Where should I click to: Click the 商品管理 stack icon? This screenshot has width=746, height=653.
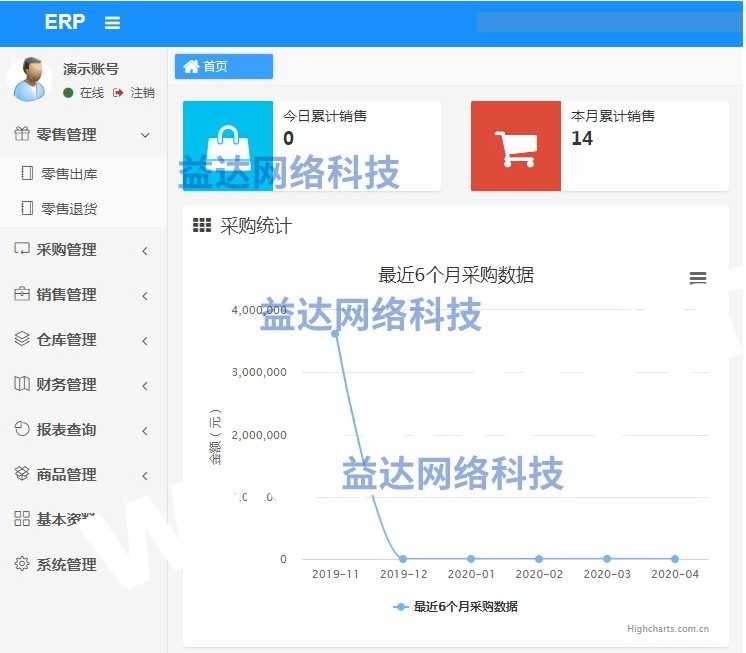[22, 473]
